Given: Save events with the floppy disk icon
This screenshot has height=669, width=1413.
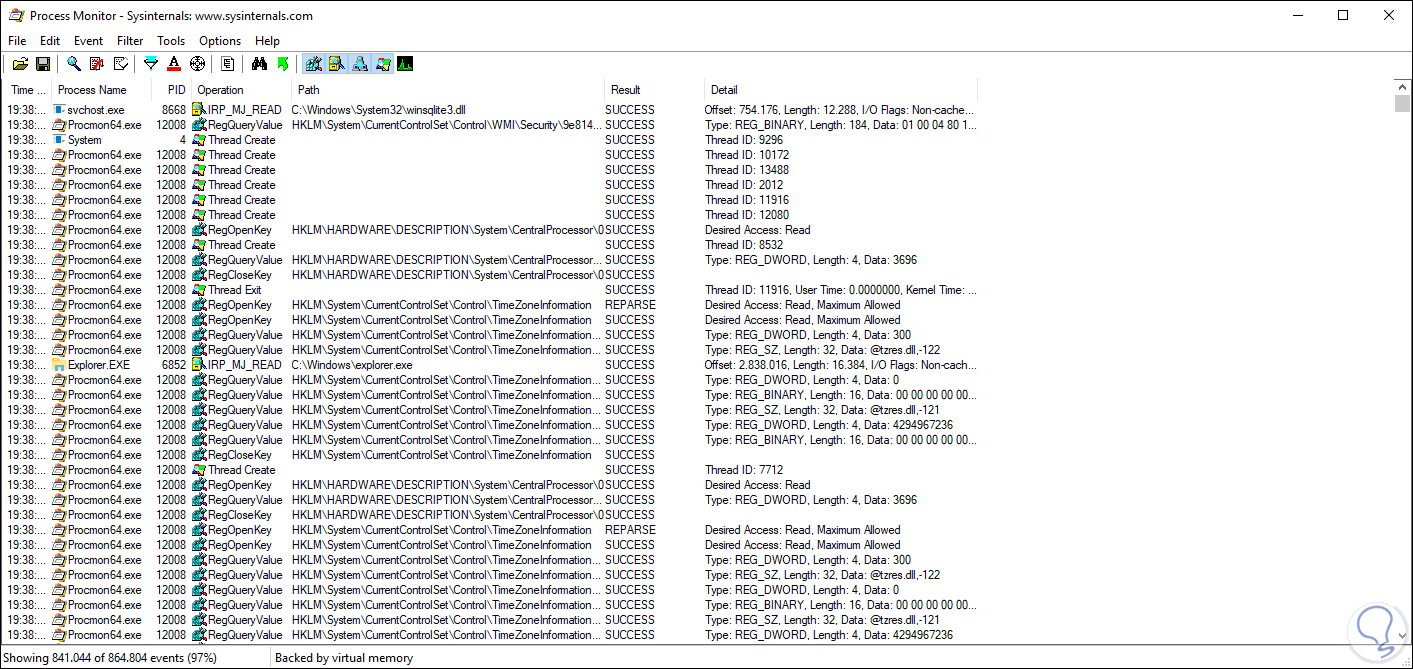Looking at the screenshot, I should (43, 64).
